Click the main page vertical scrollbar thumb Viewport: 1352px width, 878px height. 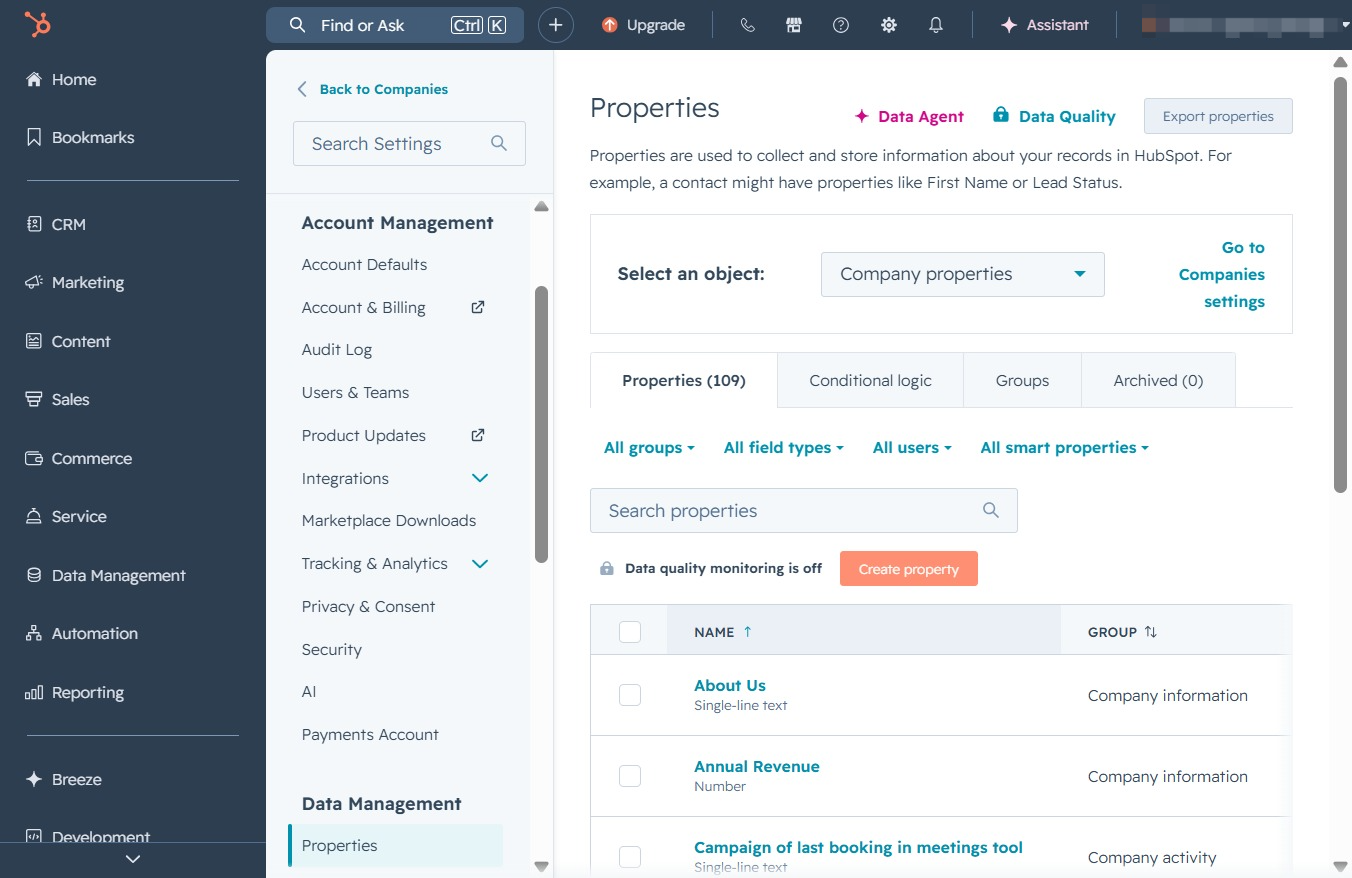point(1341,285)
